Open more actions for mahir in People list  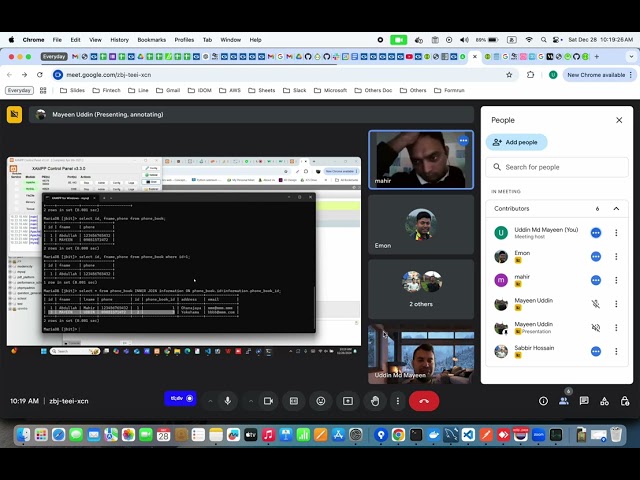coord(616,280)
